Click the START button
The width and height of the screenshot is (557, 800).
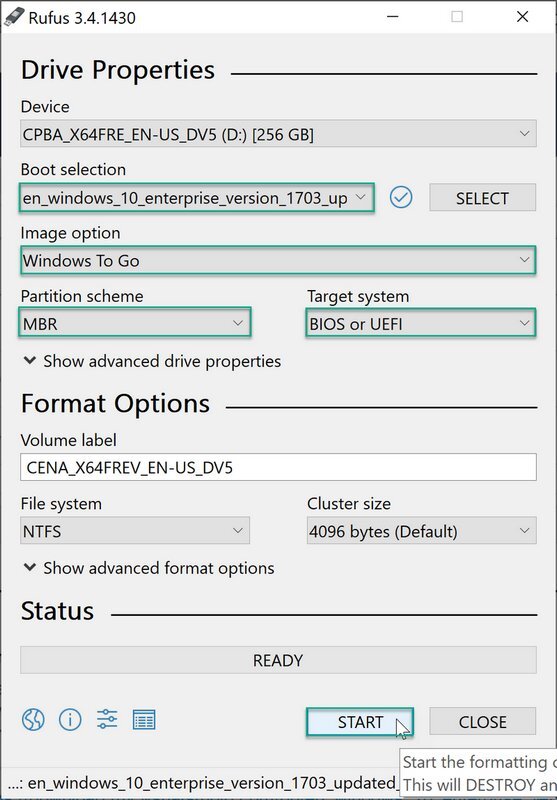(x=360, y=722)
